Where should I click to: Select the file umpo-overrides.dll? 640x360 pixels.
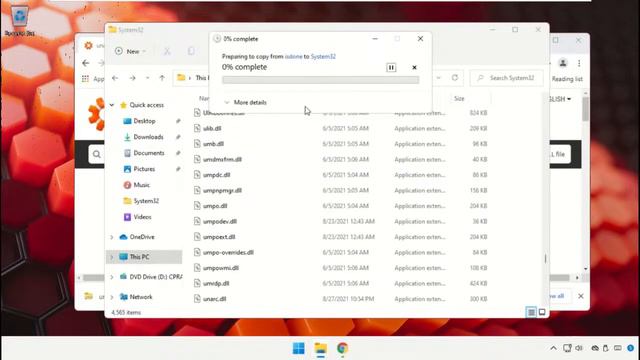(228, 253)
